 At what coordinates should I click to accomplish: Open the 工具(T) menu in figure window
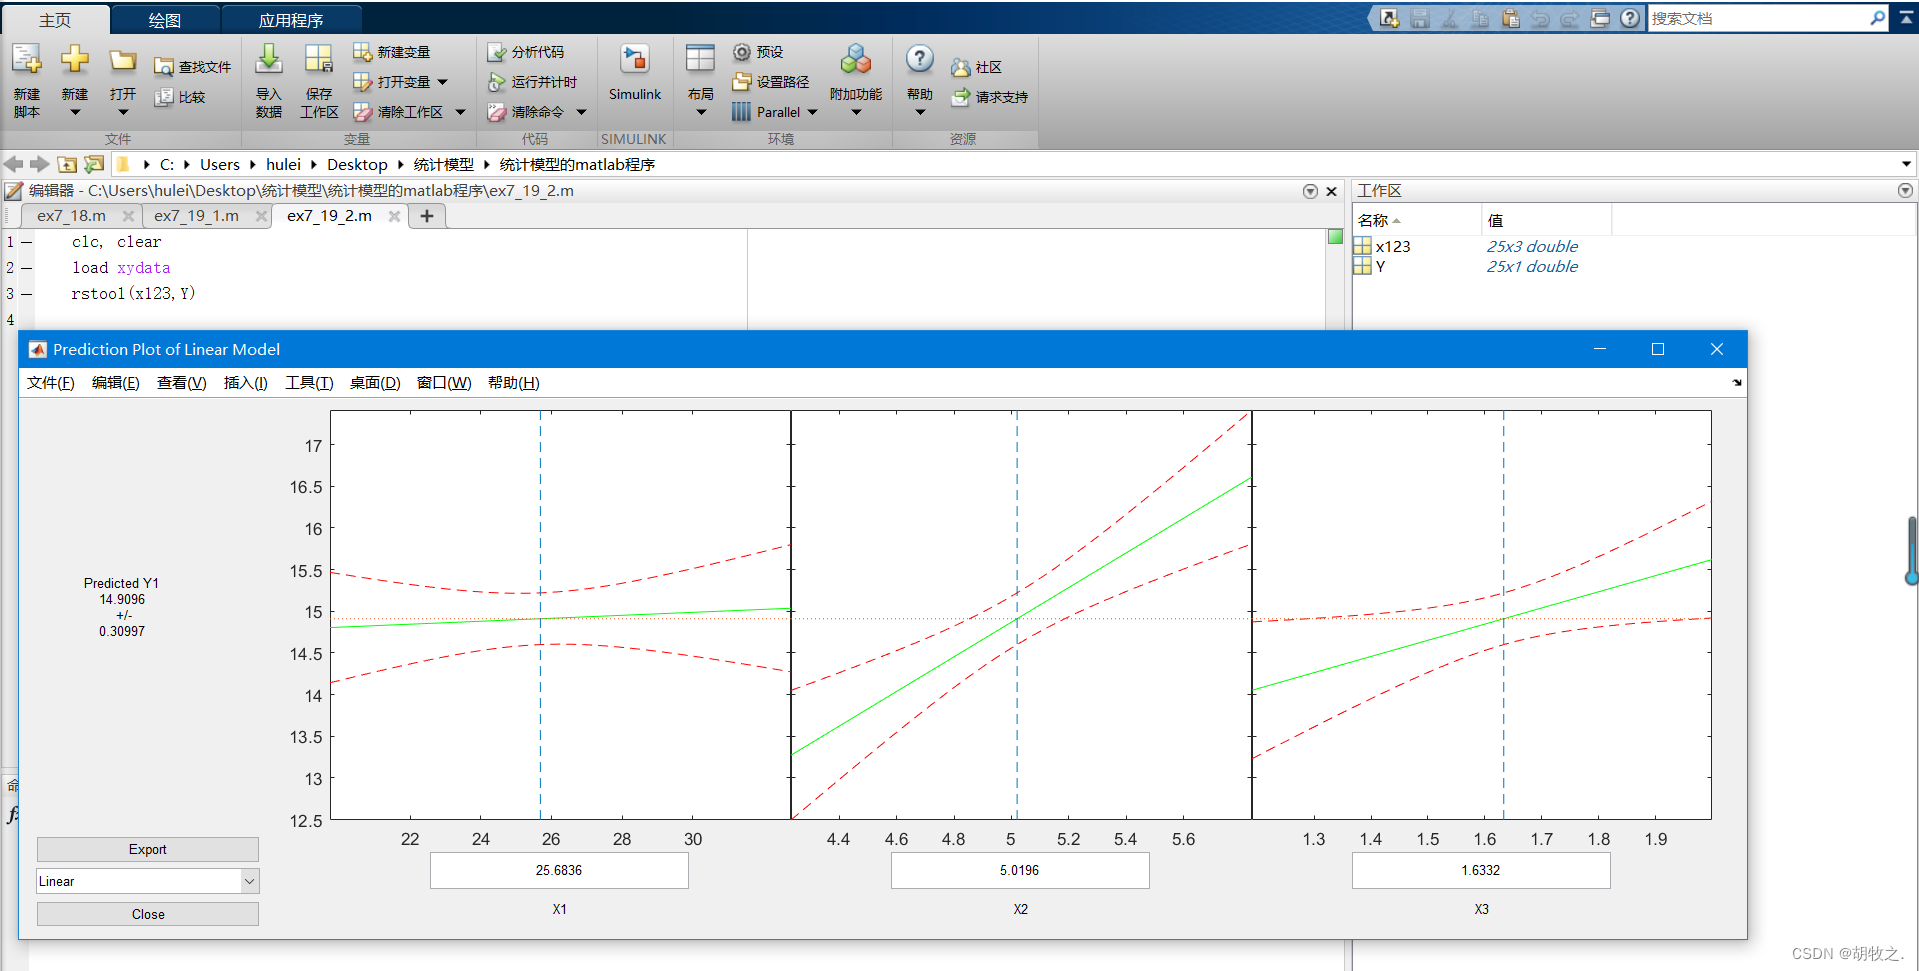coord(309,383)
